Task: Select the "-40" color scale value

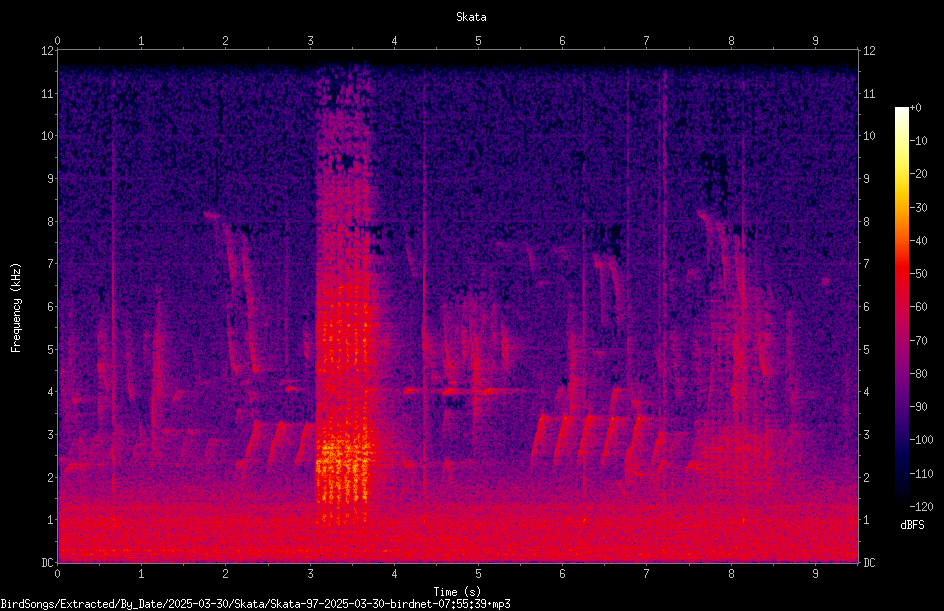Action: tap(918, 241)
